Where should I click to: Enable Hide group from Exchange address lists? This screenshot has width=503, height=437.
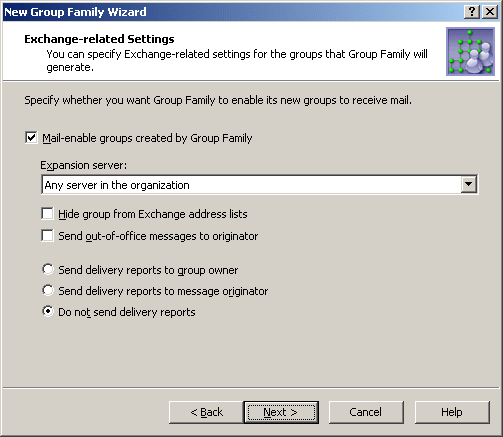47,214
